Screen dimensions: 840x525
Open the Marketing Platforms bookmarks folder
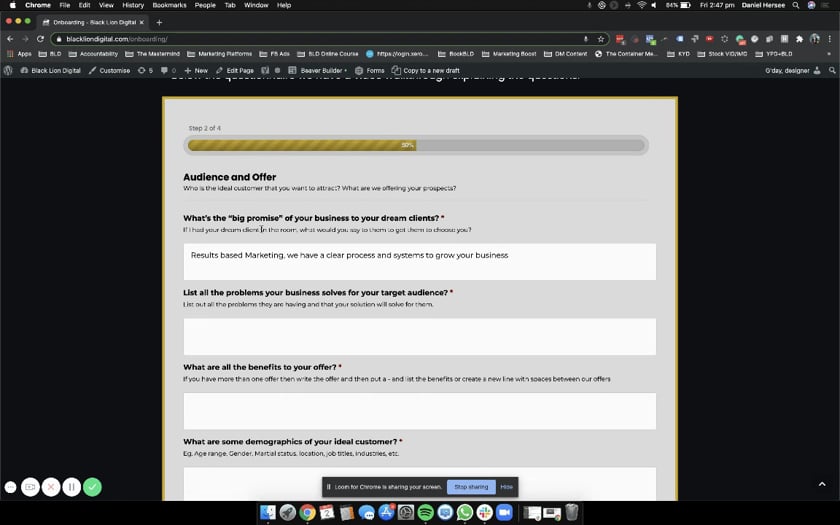(x=220, y=54)
